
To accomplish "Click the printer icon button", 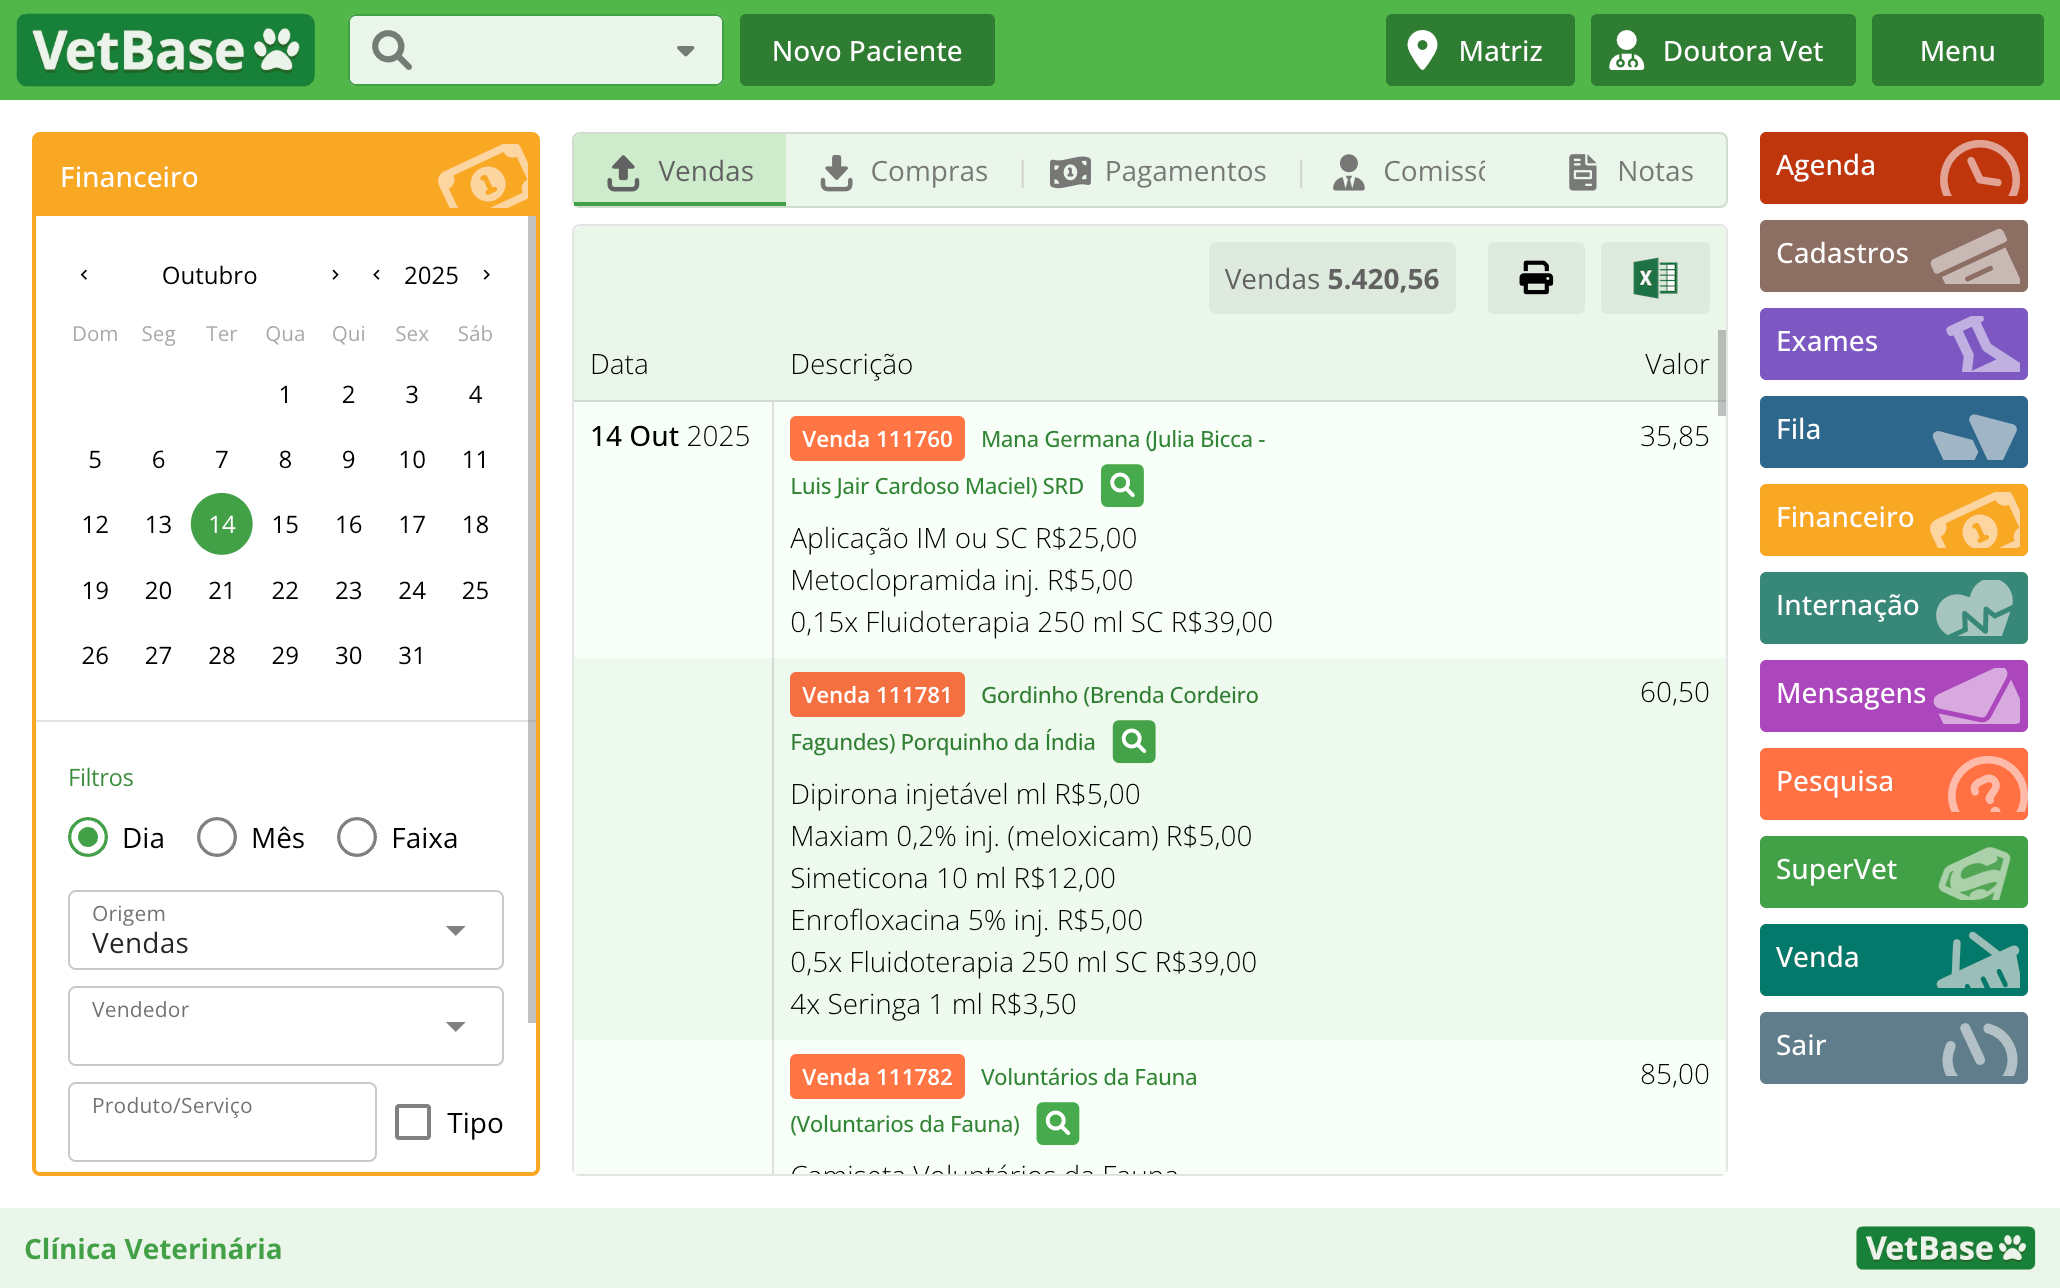I will click(x=1535, y=278).
